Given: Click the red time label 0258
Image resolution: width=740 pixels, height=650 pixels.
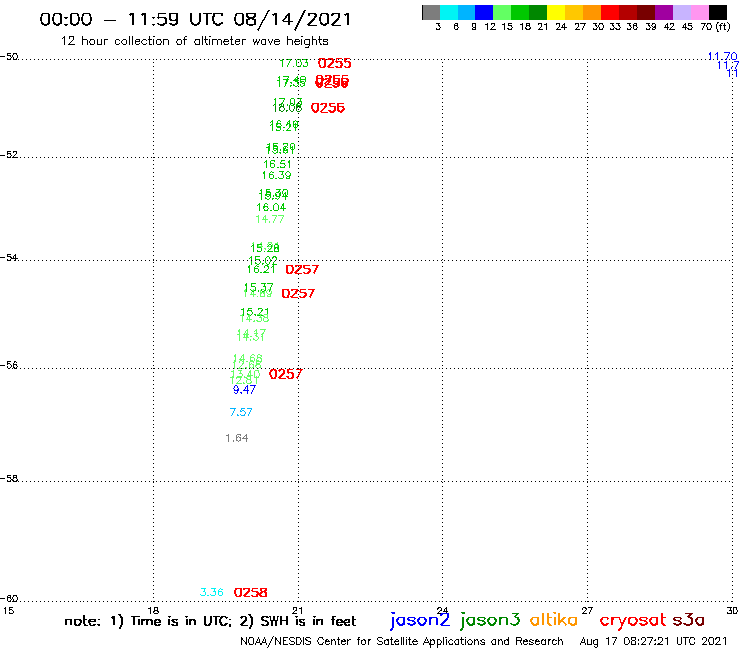Looking at the screenshot, I should (x=250, y=592).
